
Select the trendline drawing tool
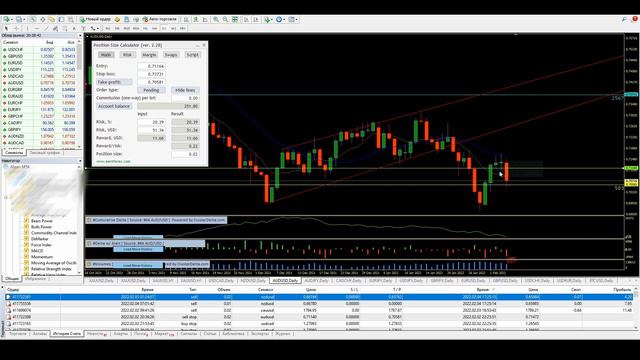[x=46, y=28]
